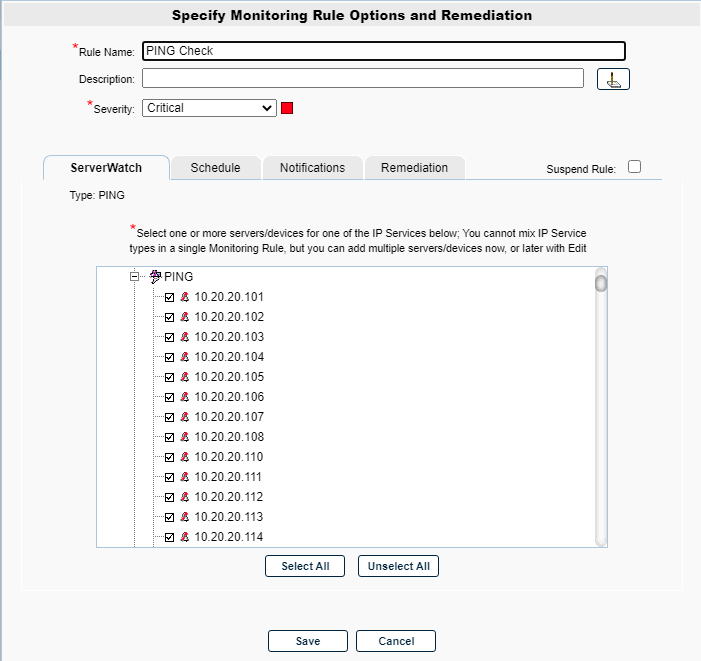Cancel the monitoring rule dialog
The image size is (701, 661).
tap(396, 641)
